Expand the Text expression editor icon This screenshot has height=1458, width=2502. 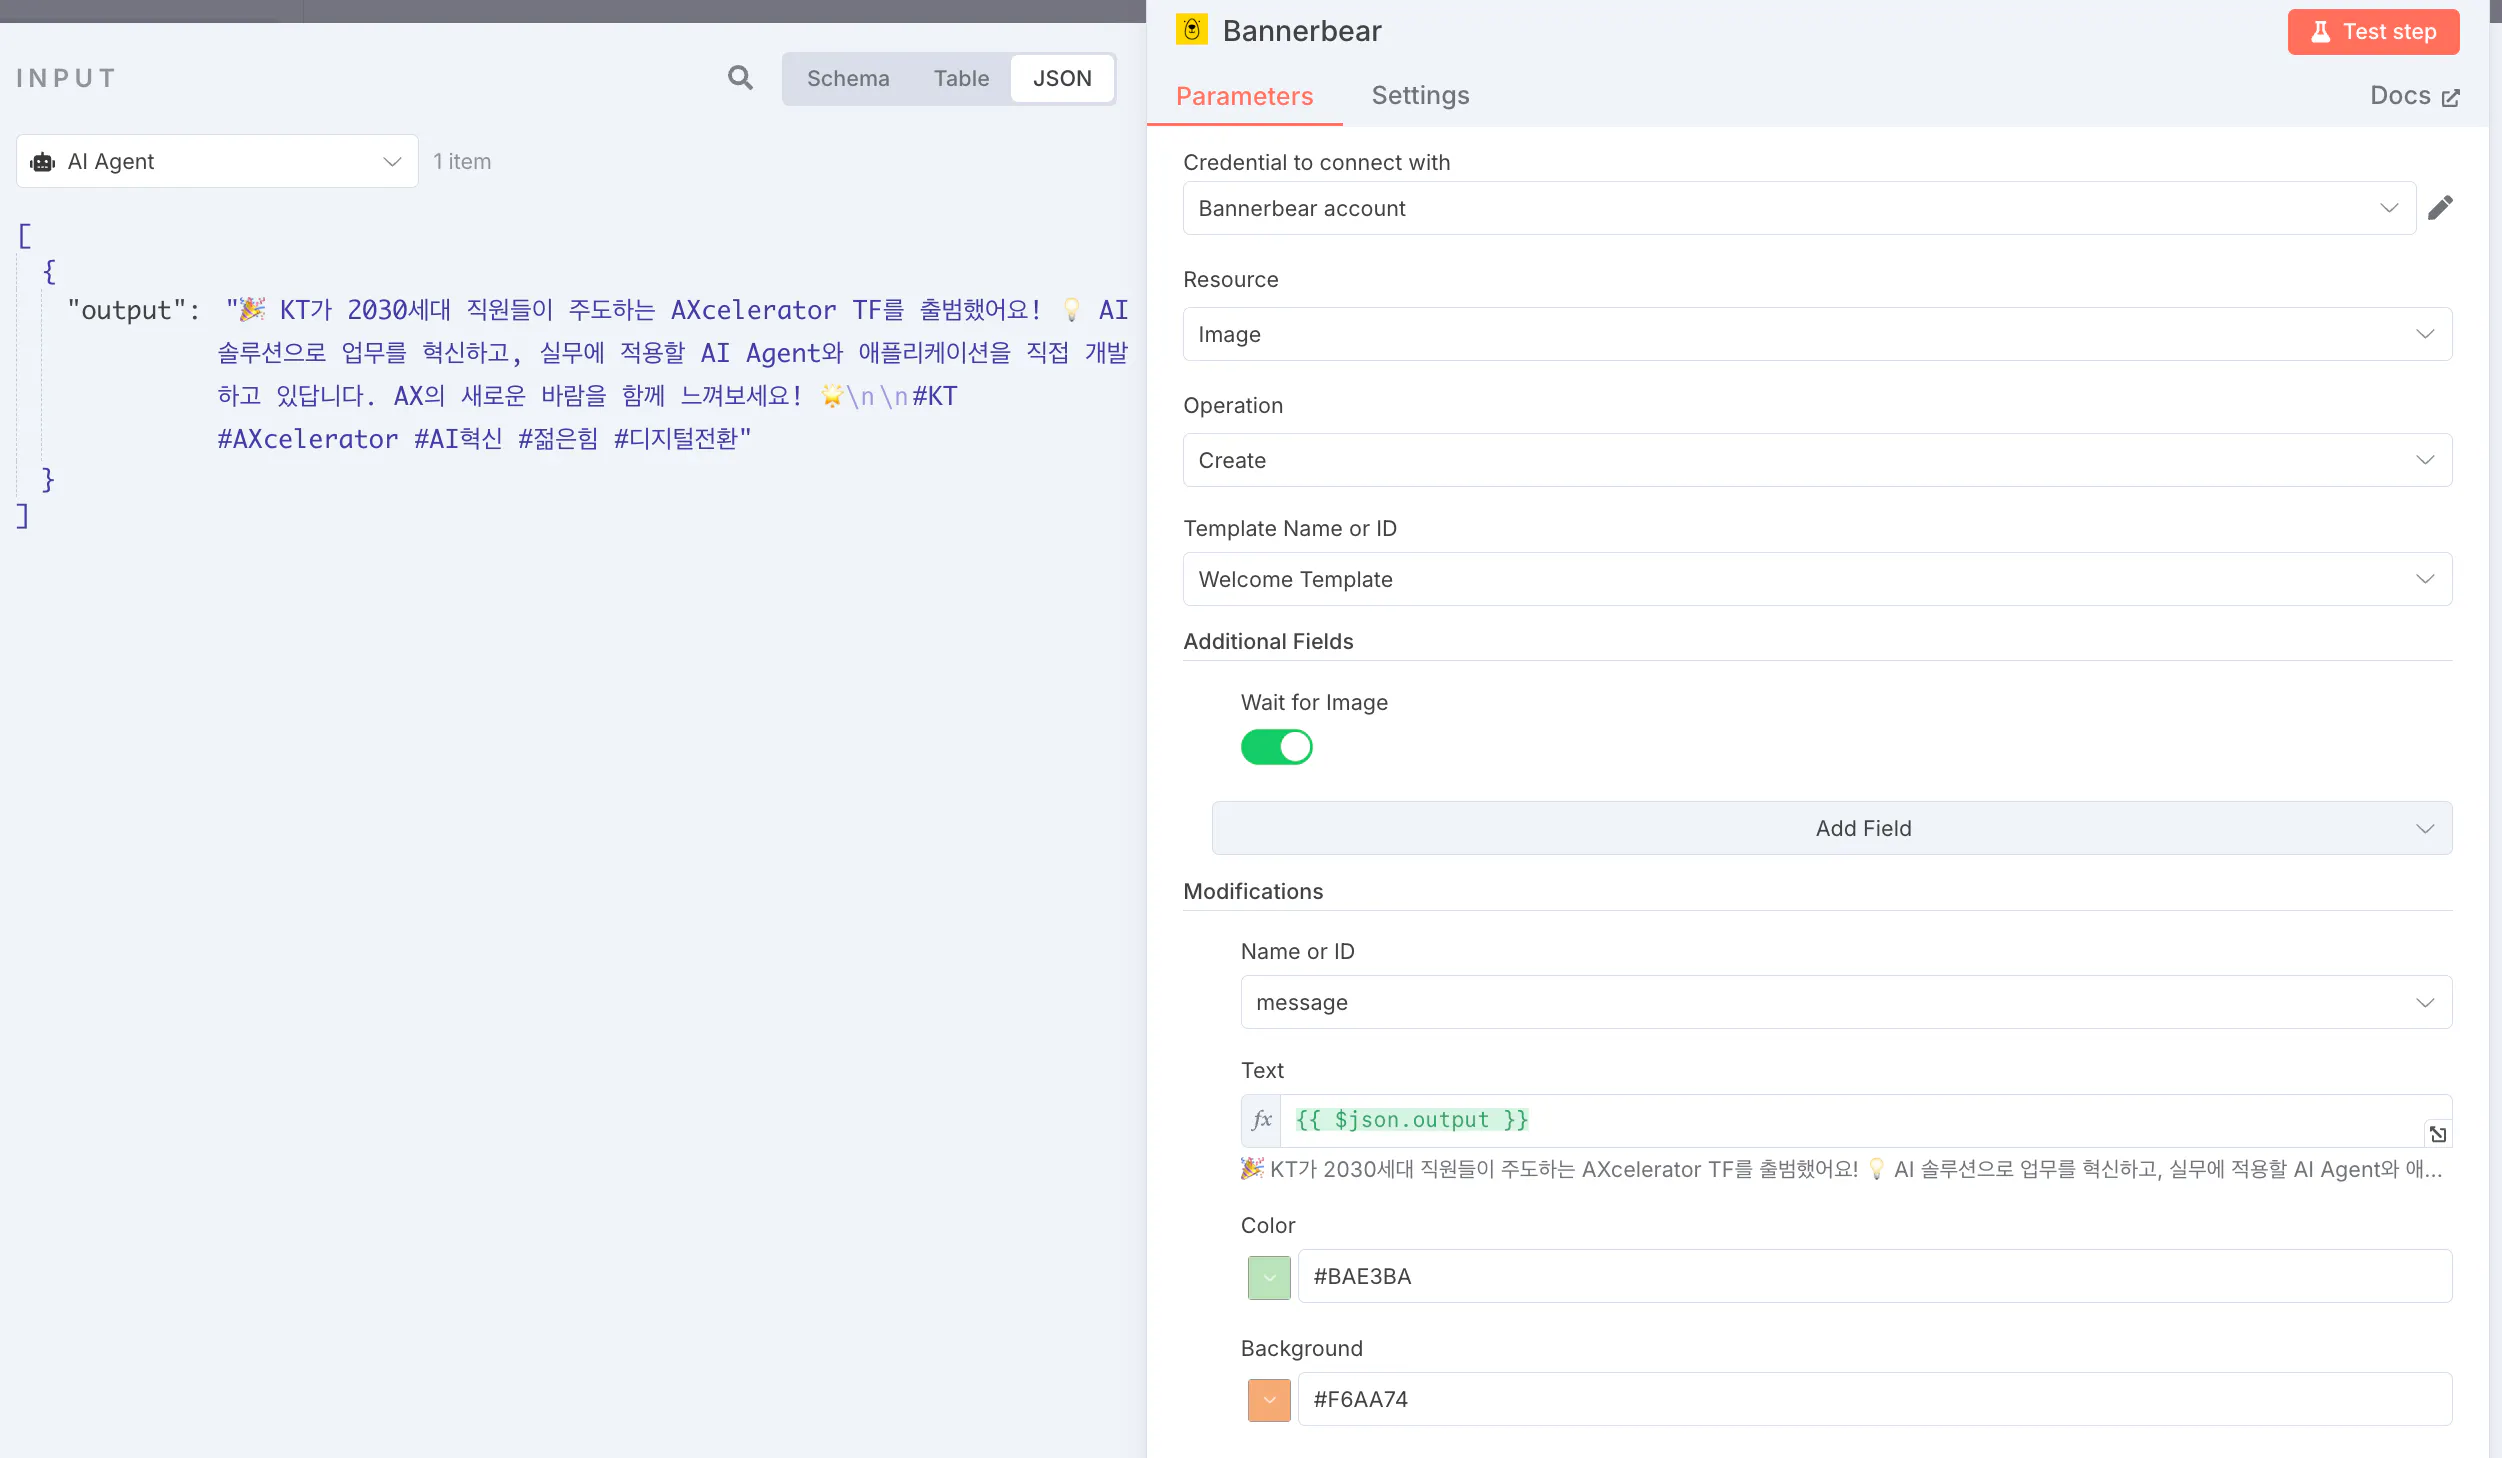click(2438, 1134)
